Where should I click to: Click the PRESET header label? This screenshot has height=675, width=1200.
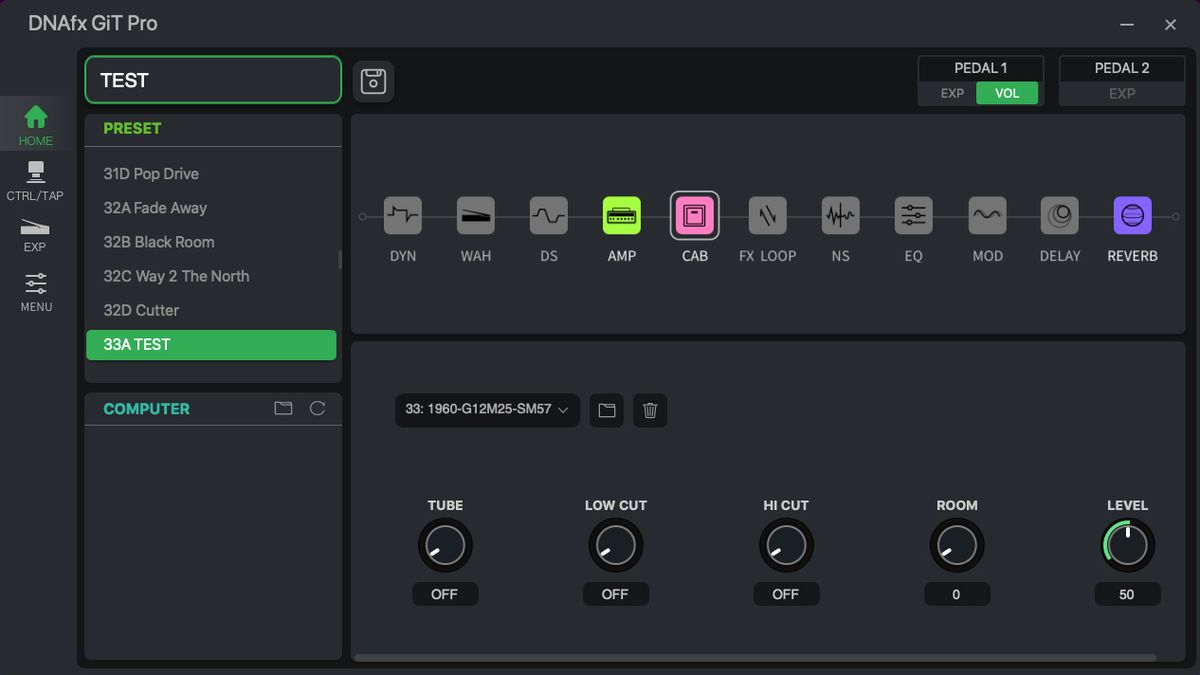pyautogui.click(x=132, y=128)
